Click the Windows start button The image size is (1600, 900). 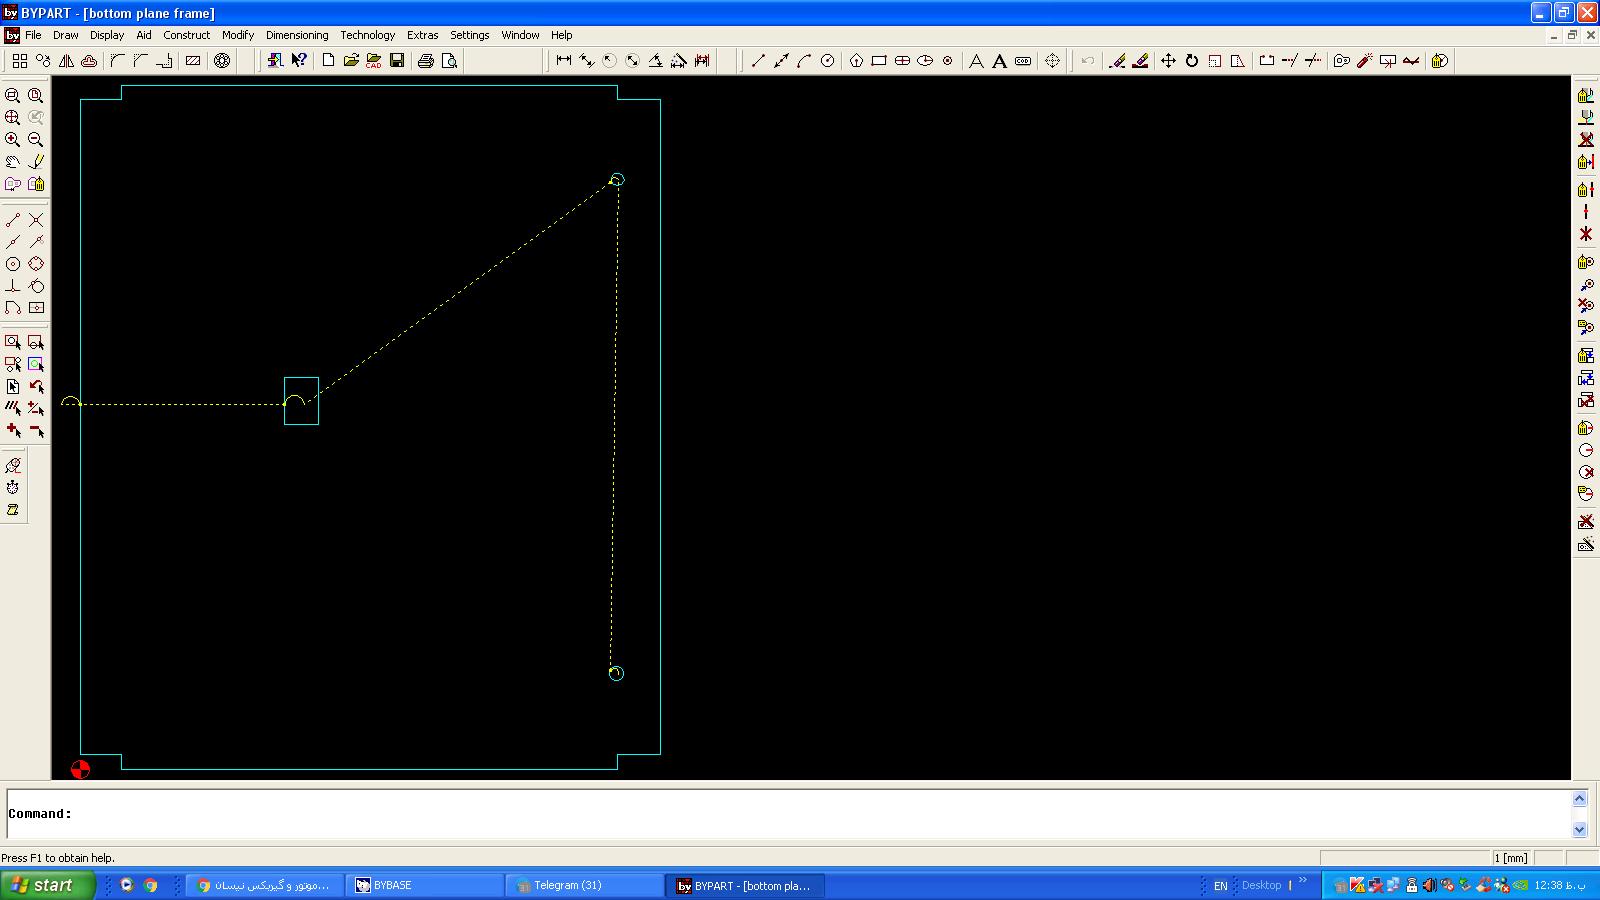47,885
